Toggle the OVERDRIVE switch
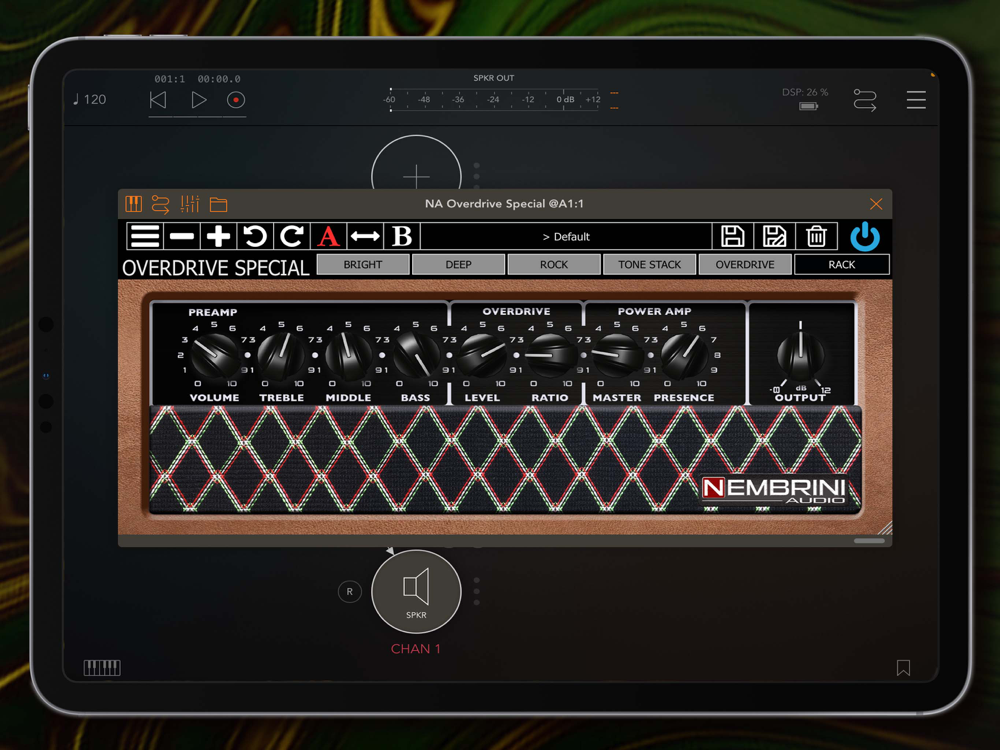 point(745,265)
